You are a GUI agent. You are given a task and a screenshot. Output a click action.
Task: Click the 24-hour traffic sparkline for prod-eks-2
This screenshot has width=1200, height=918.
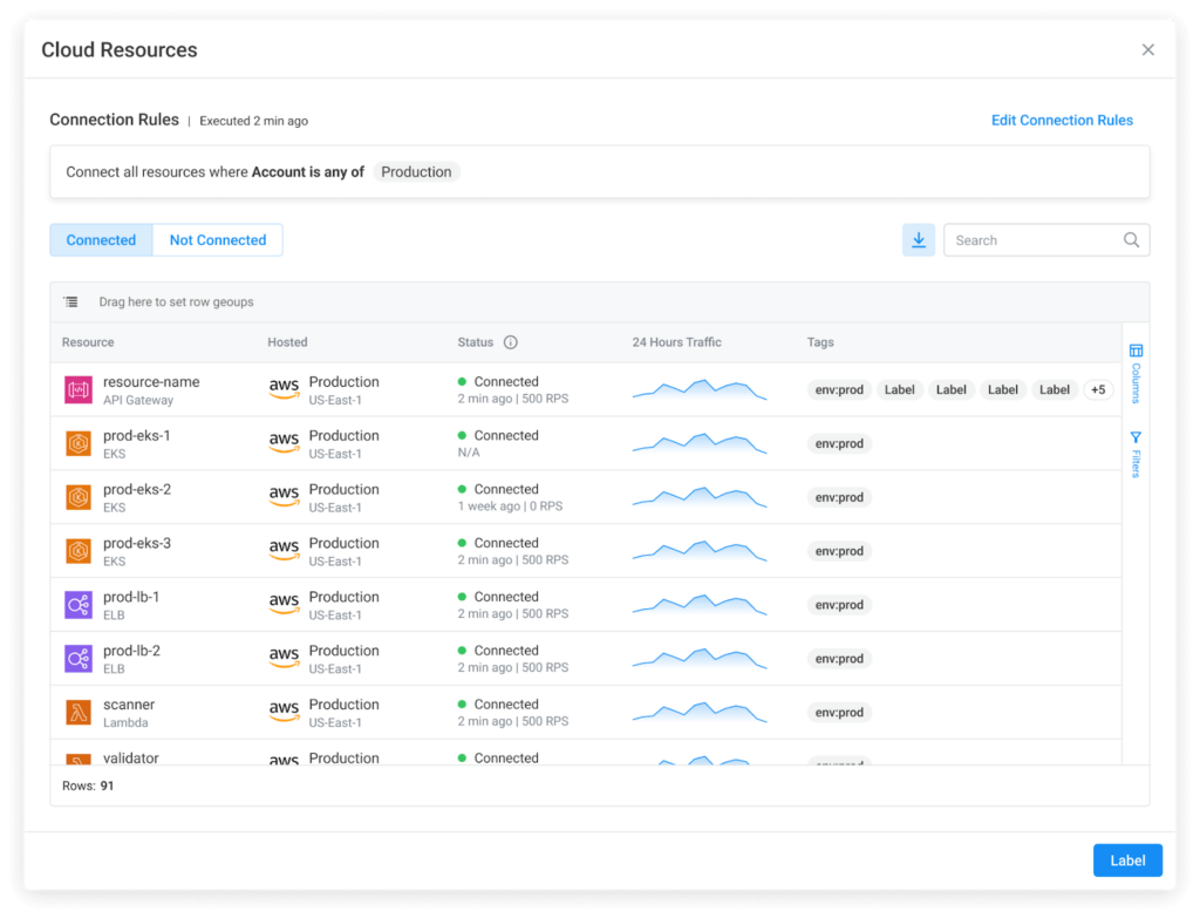click(699, 497)
